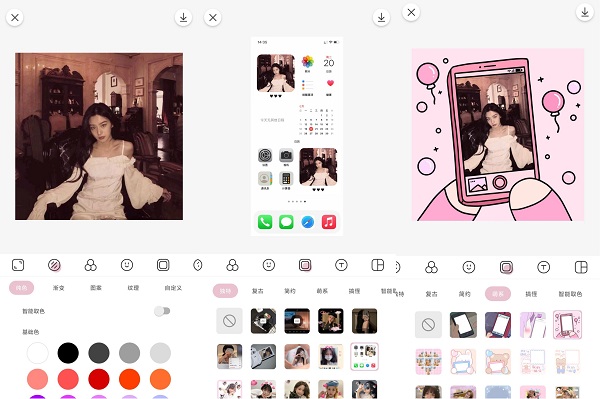Image resolution: width=600 pixels, height=399 pixels.
Task: Choose the orange color swatch
Action: tap(160, 379)
